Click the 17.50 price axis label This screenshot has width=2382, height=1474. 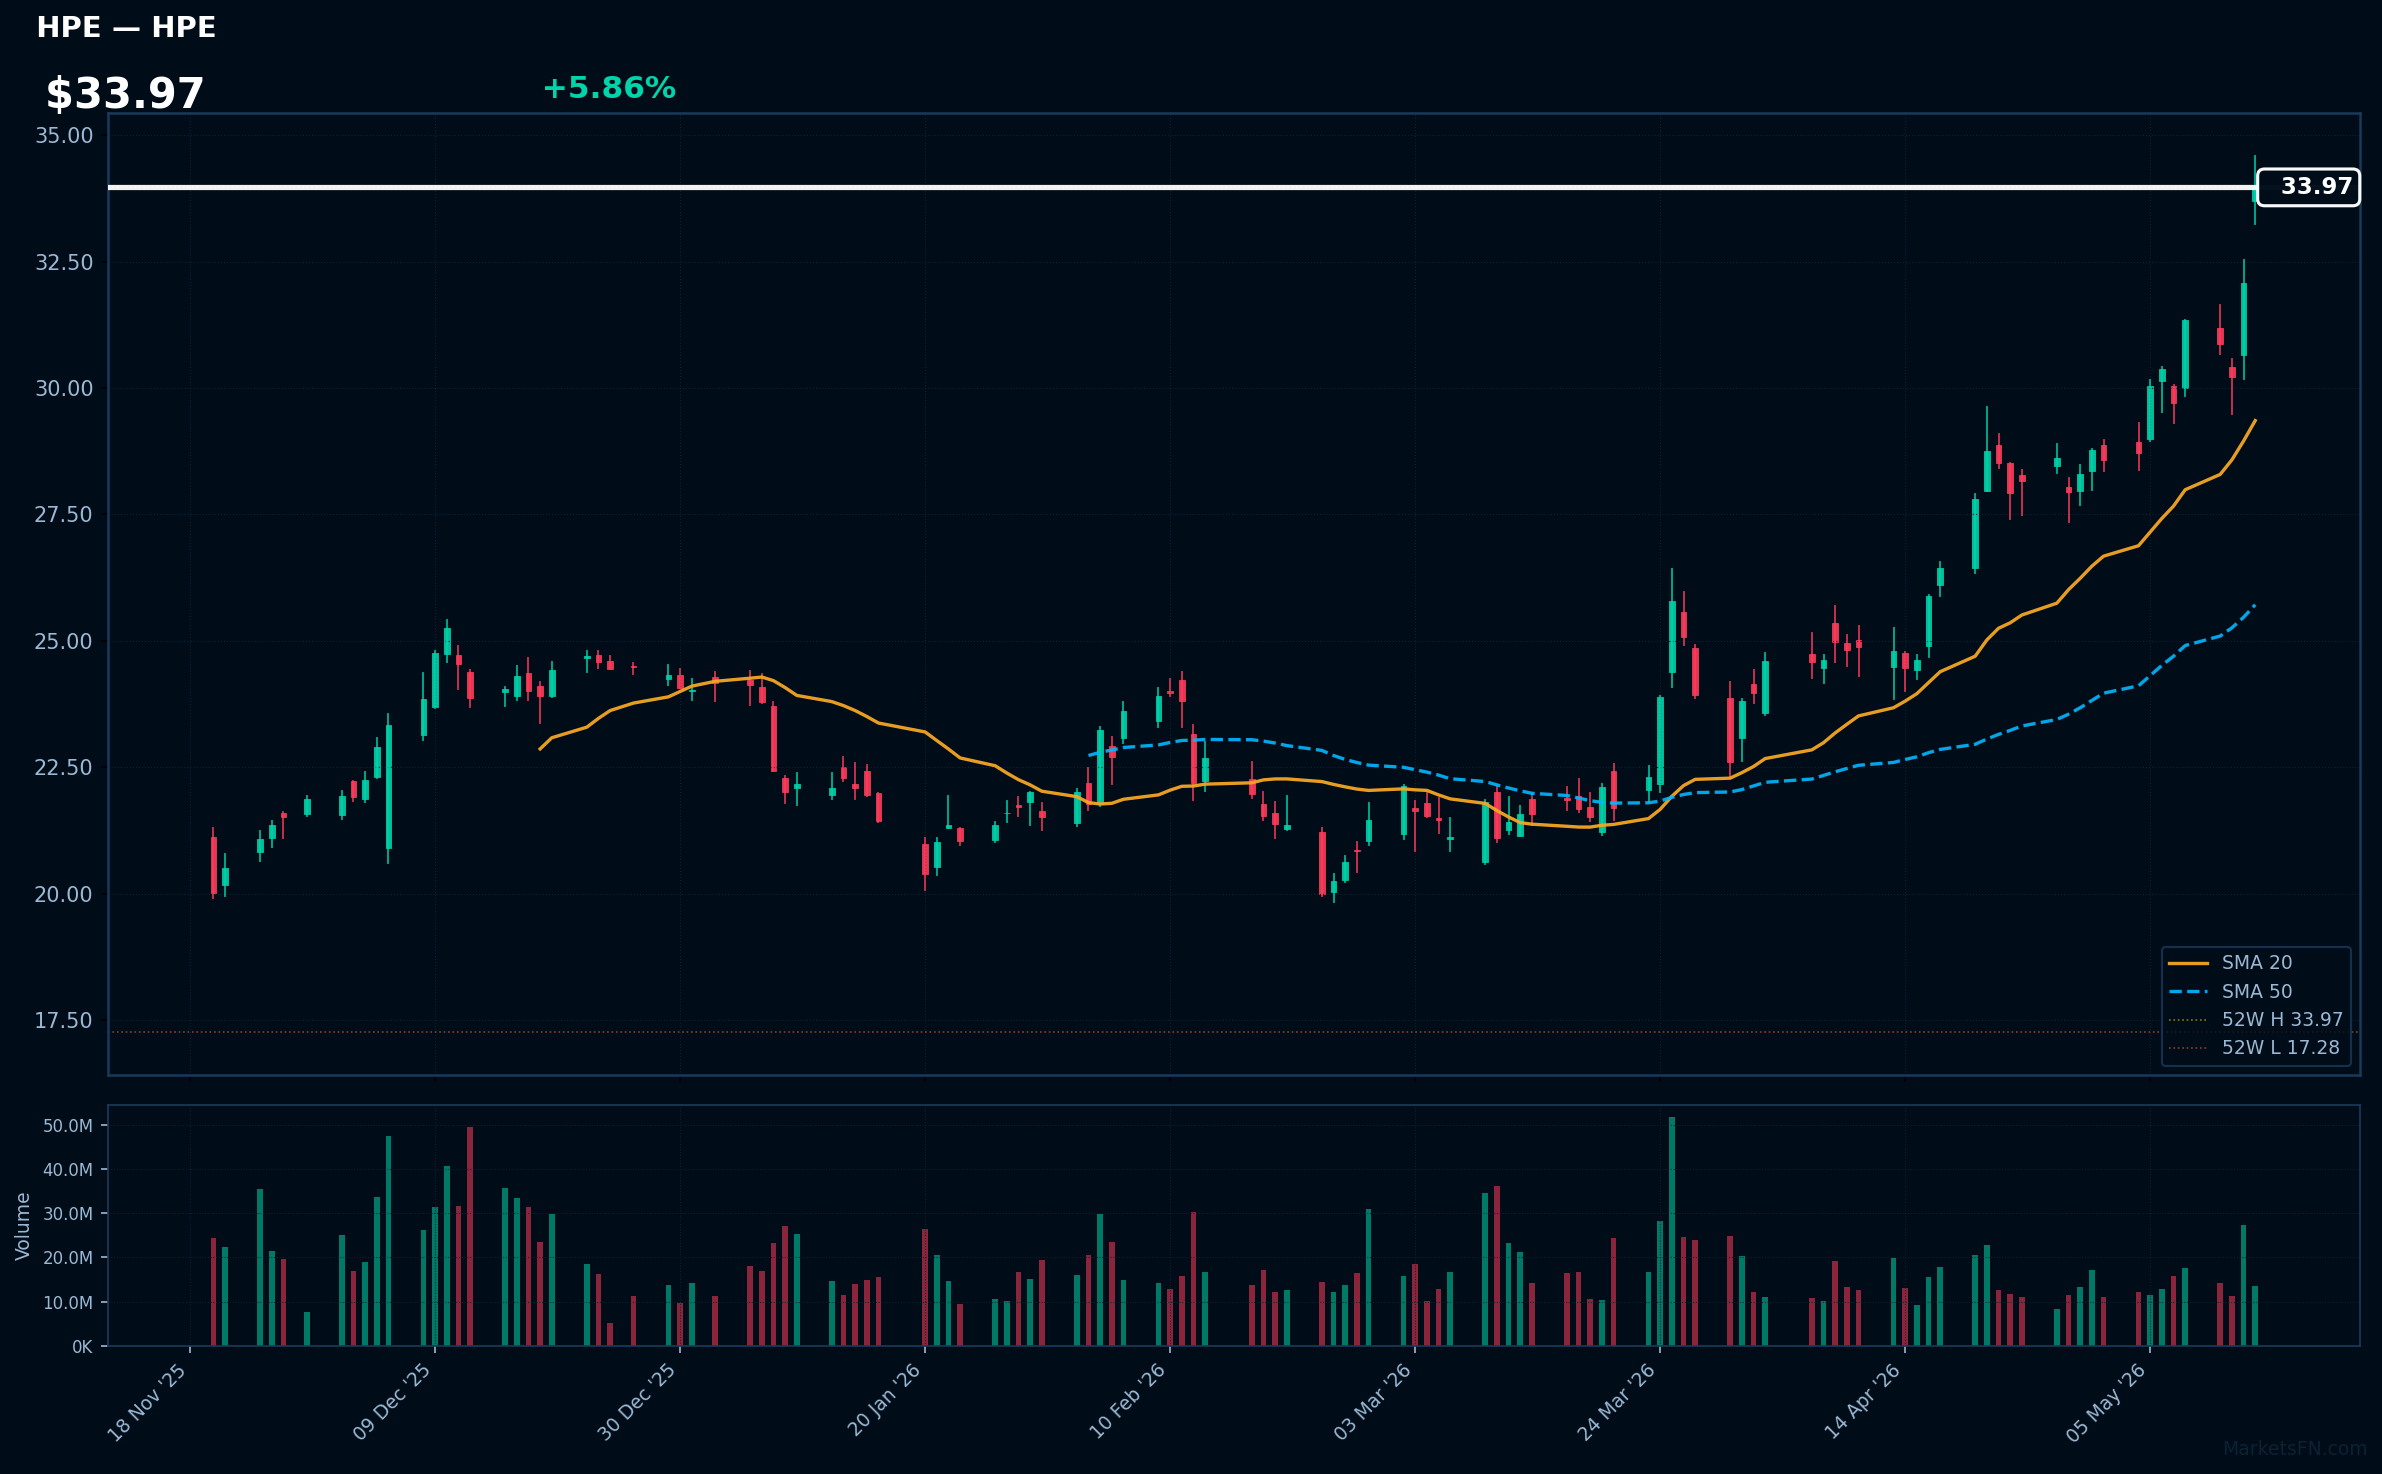(x=64, y=1021)
